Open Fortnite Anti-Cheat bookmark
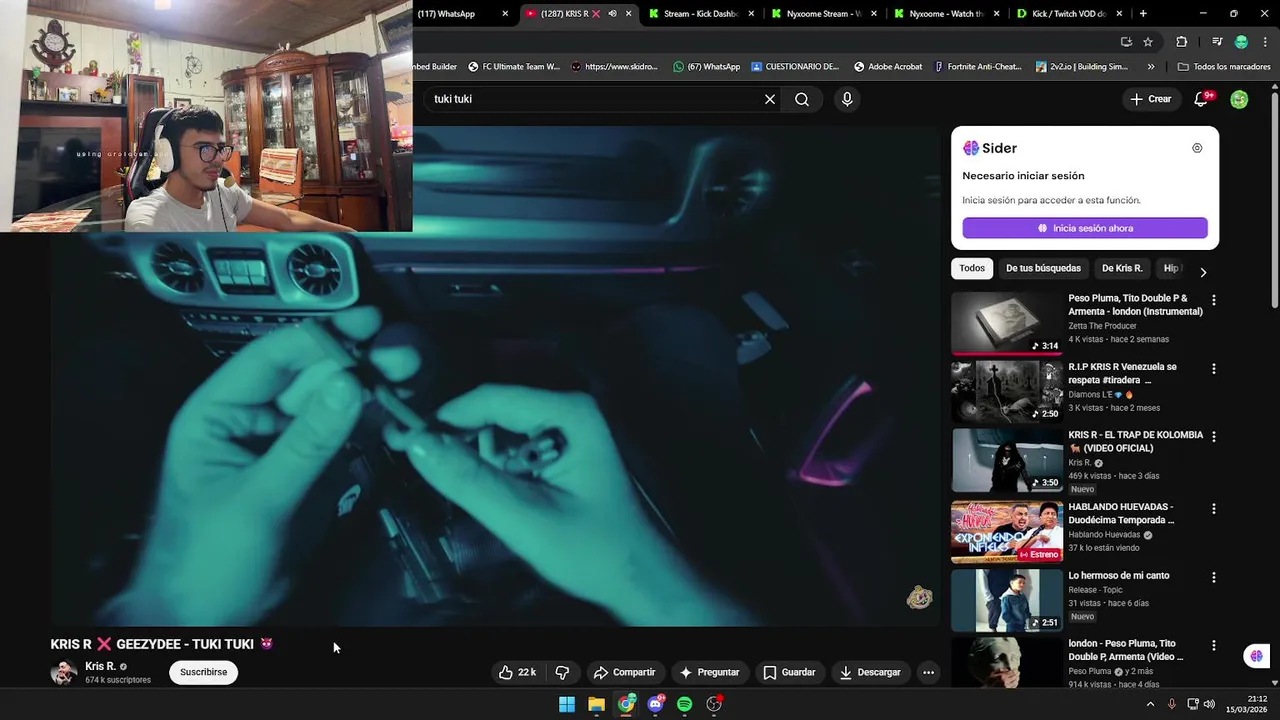1280x720 pixels. pyautogui.click(x=978, y=67)
